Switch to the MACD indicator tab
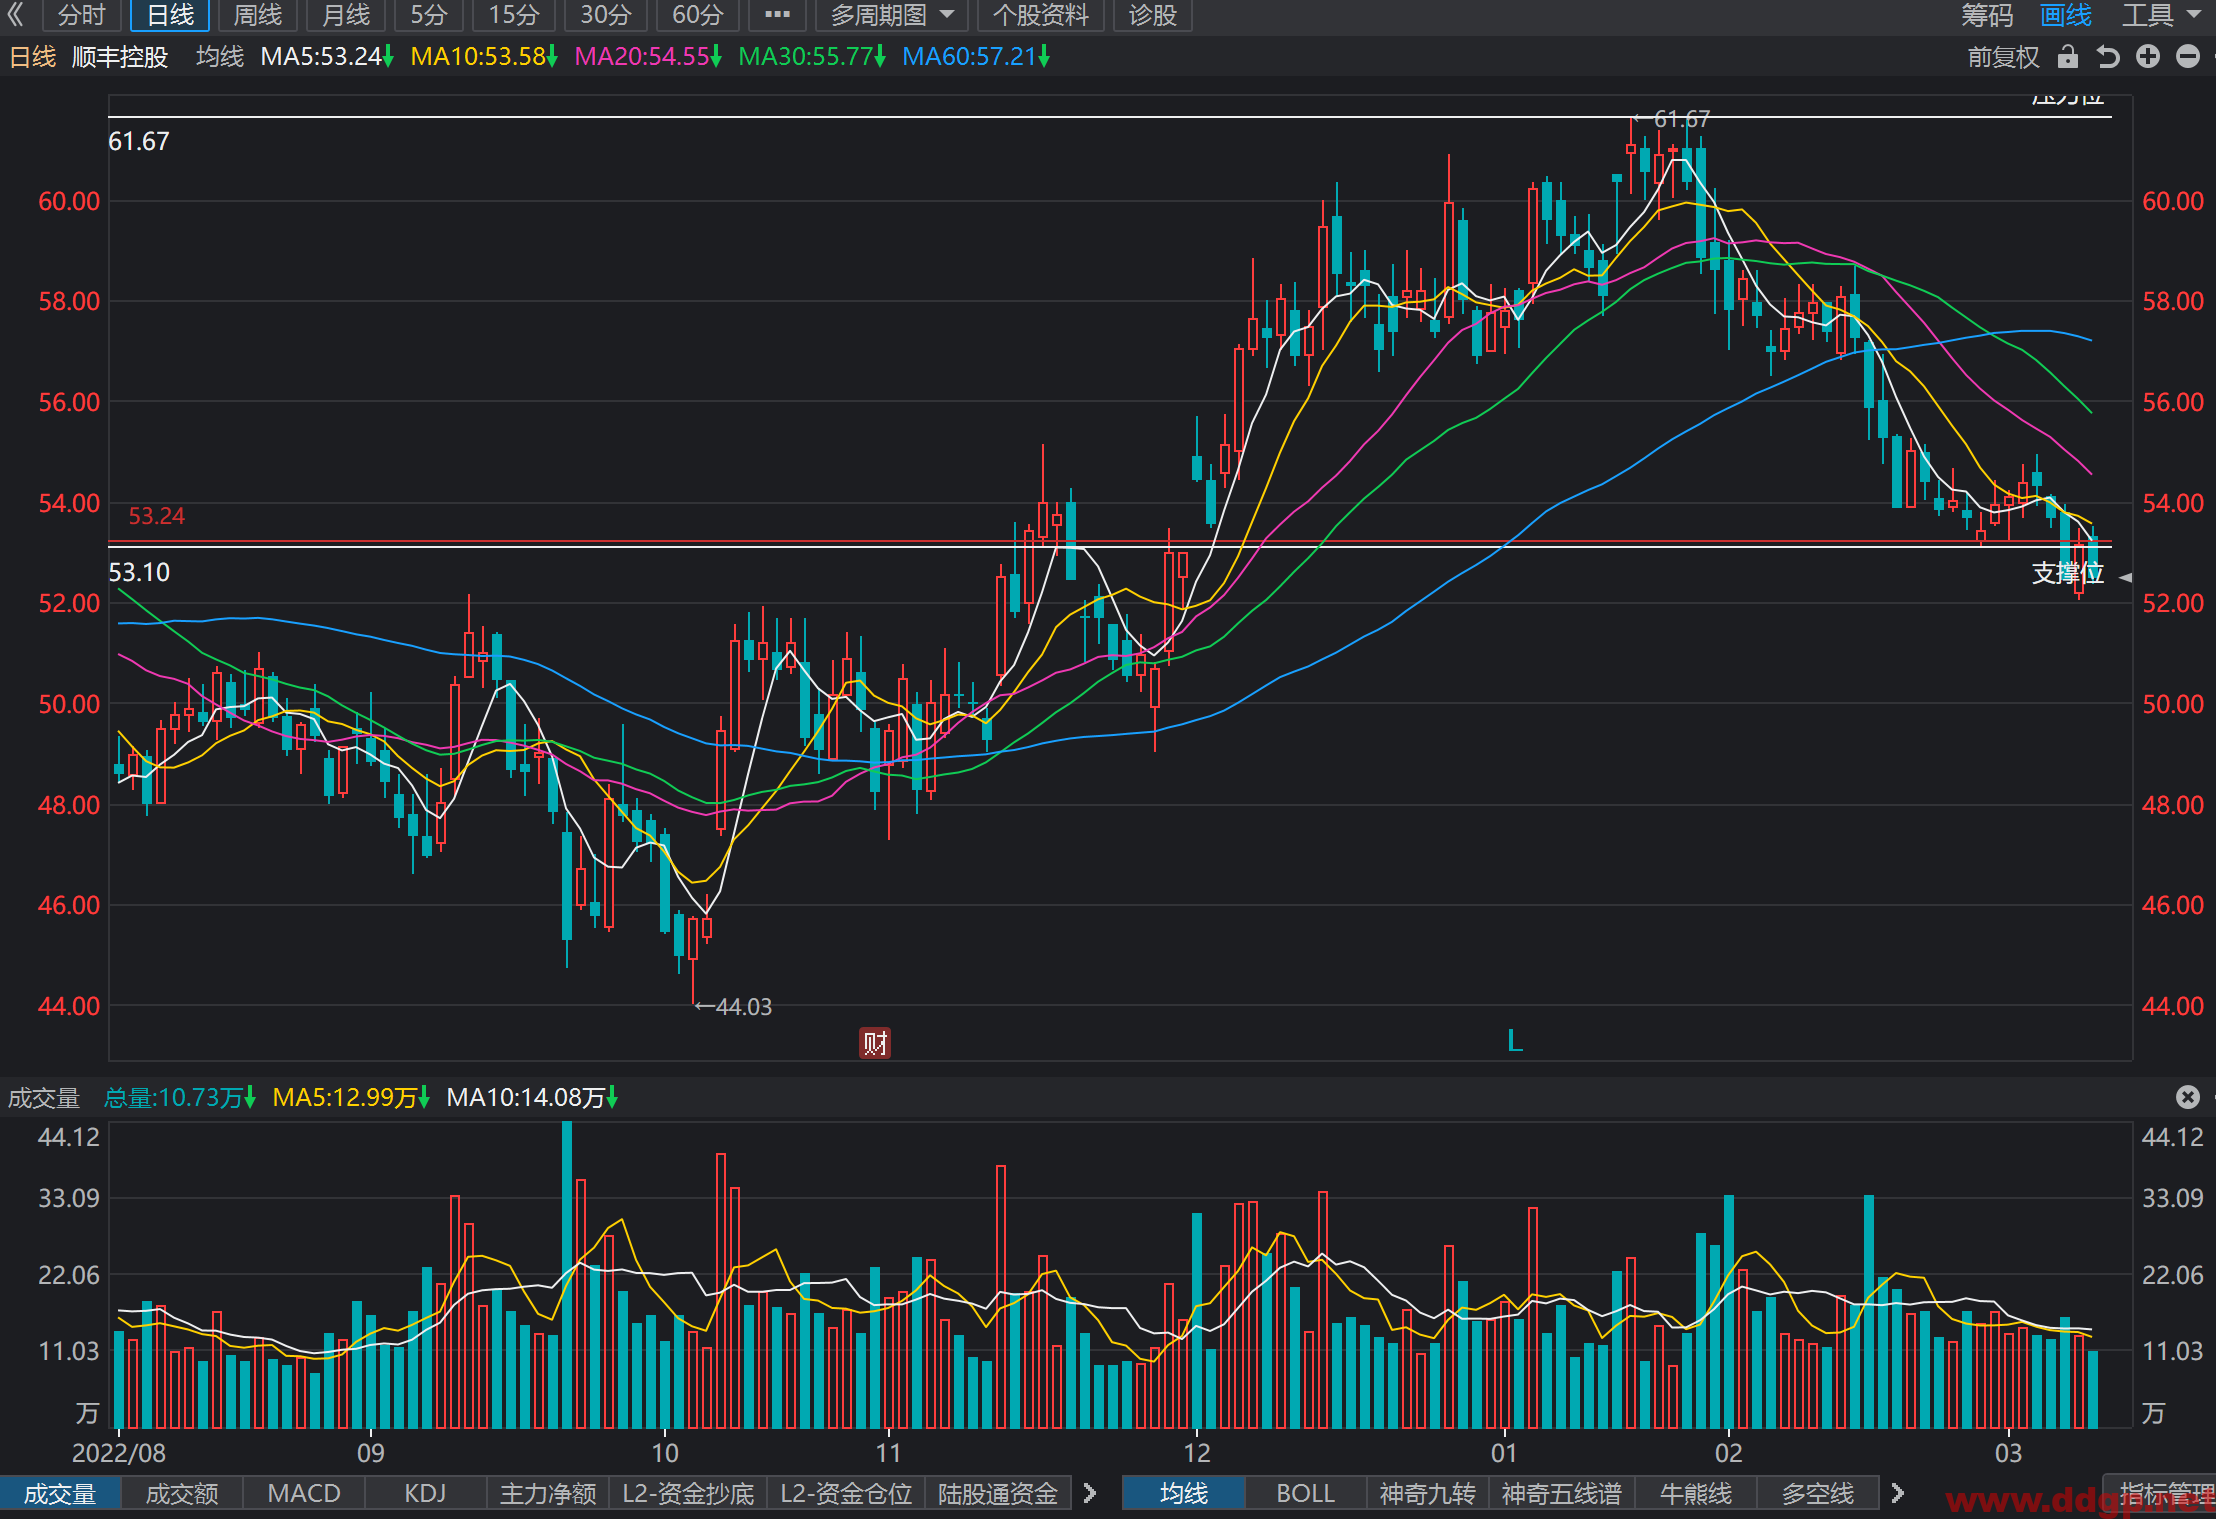 coord(304,1494)
